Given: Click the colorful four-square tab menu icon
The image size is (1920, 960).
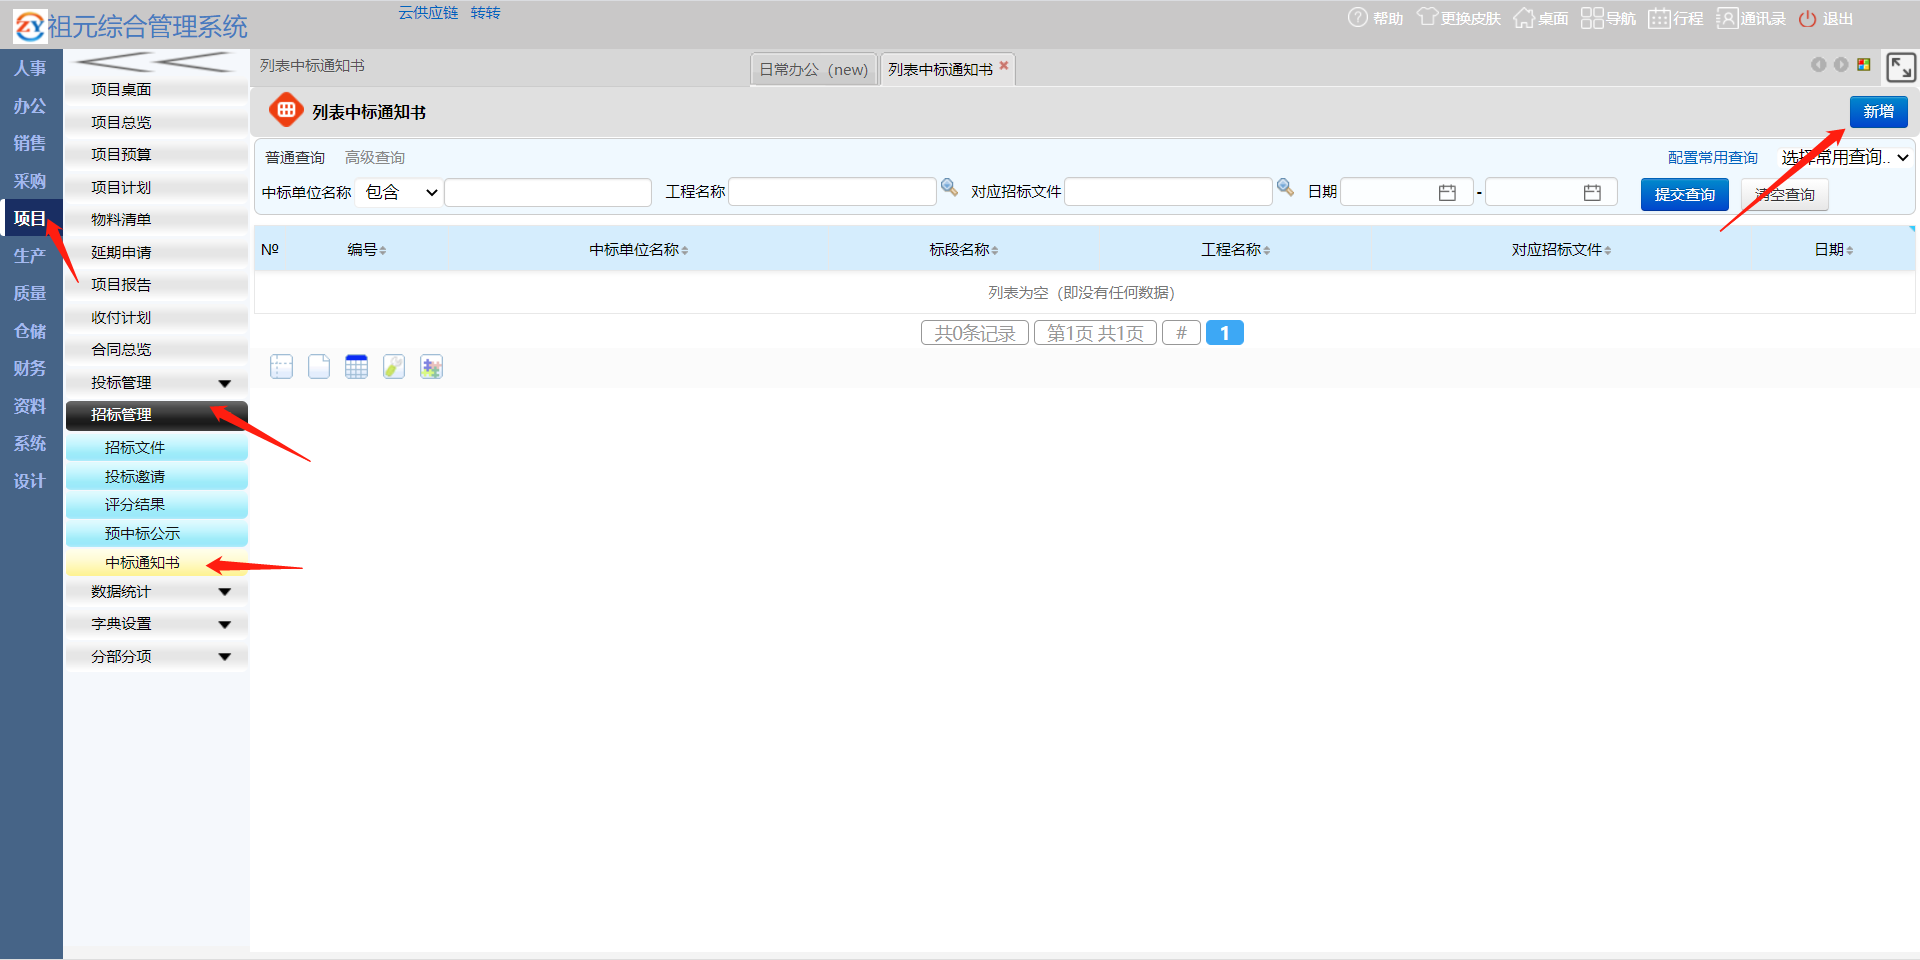Looking at the screenshot, I should point(1864,65).
